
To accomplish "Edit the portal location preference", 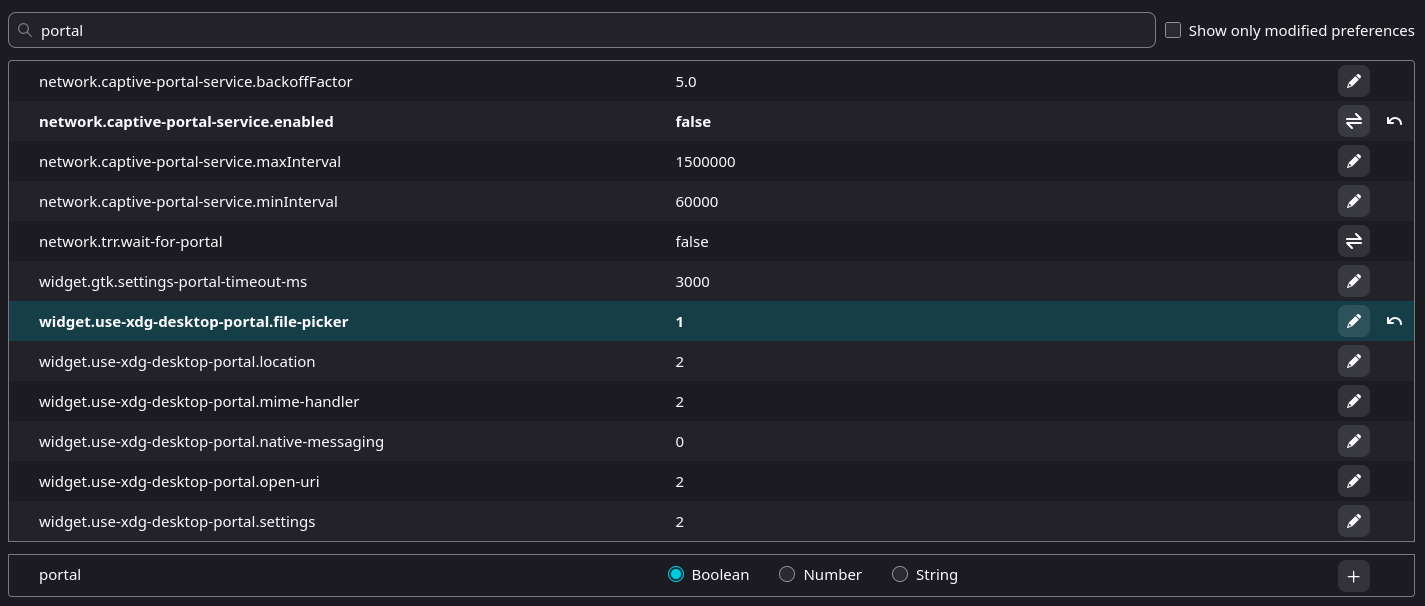I will click(x=1353, y=361).
